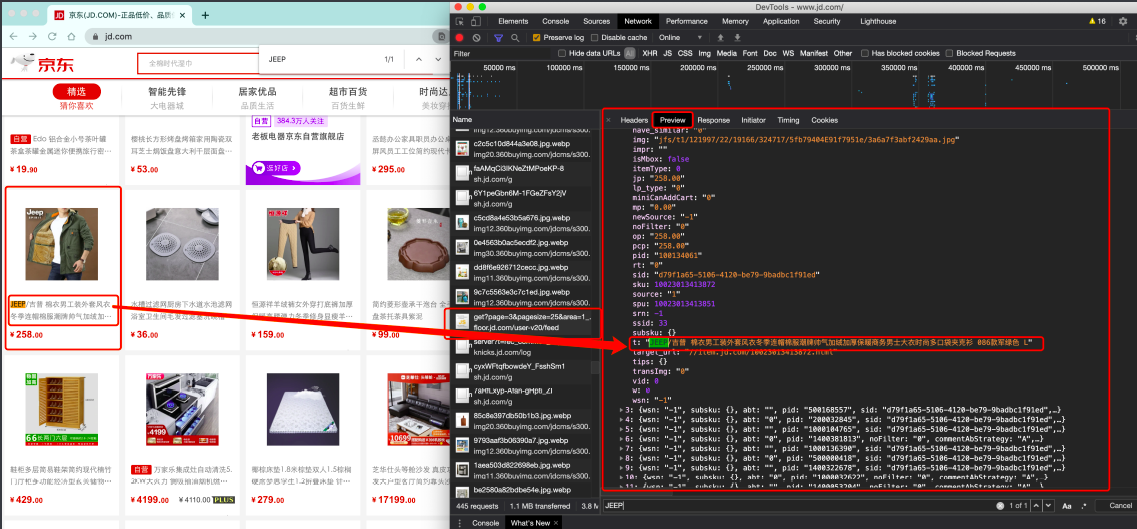This screenshot has width=1137, height=529.
Task: Toggle the network filter funnel icon
Action: point(499,38)
